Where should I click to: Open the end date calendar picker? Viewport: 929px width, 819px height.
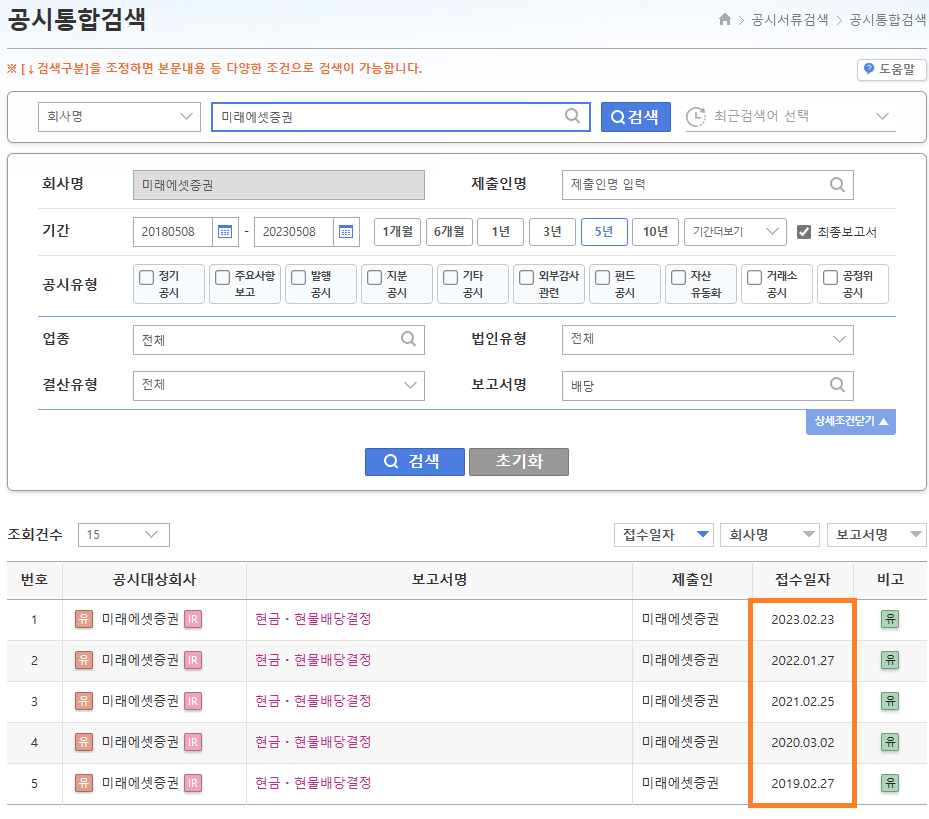click(346, 232)
